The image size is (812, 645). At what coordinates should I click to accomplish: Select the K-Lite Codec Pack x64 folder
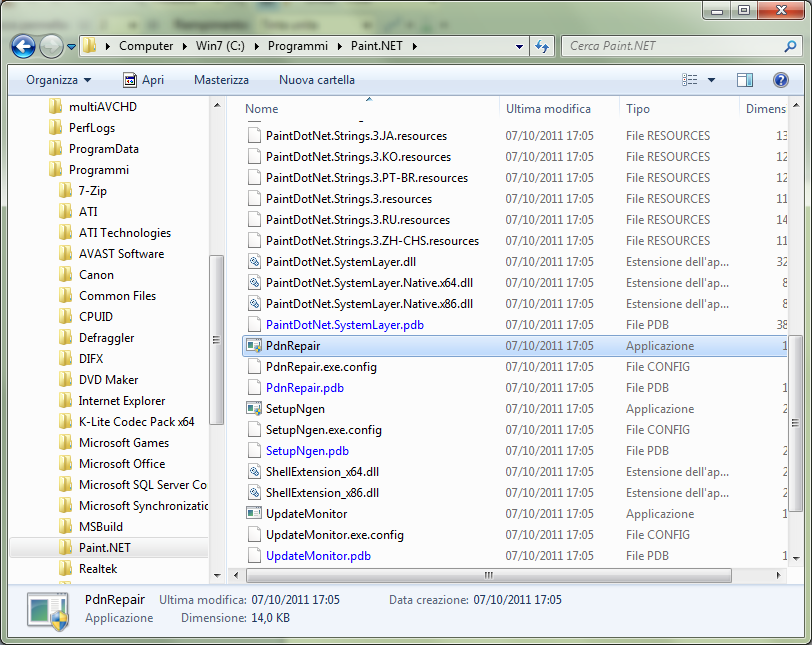[136, 421]
